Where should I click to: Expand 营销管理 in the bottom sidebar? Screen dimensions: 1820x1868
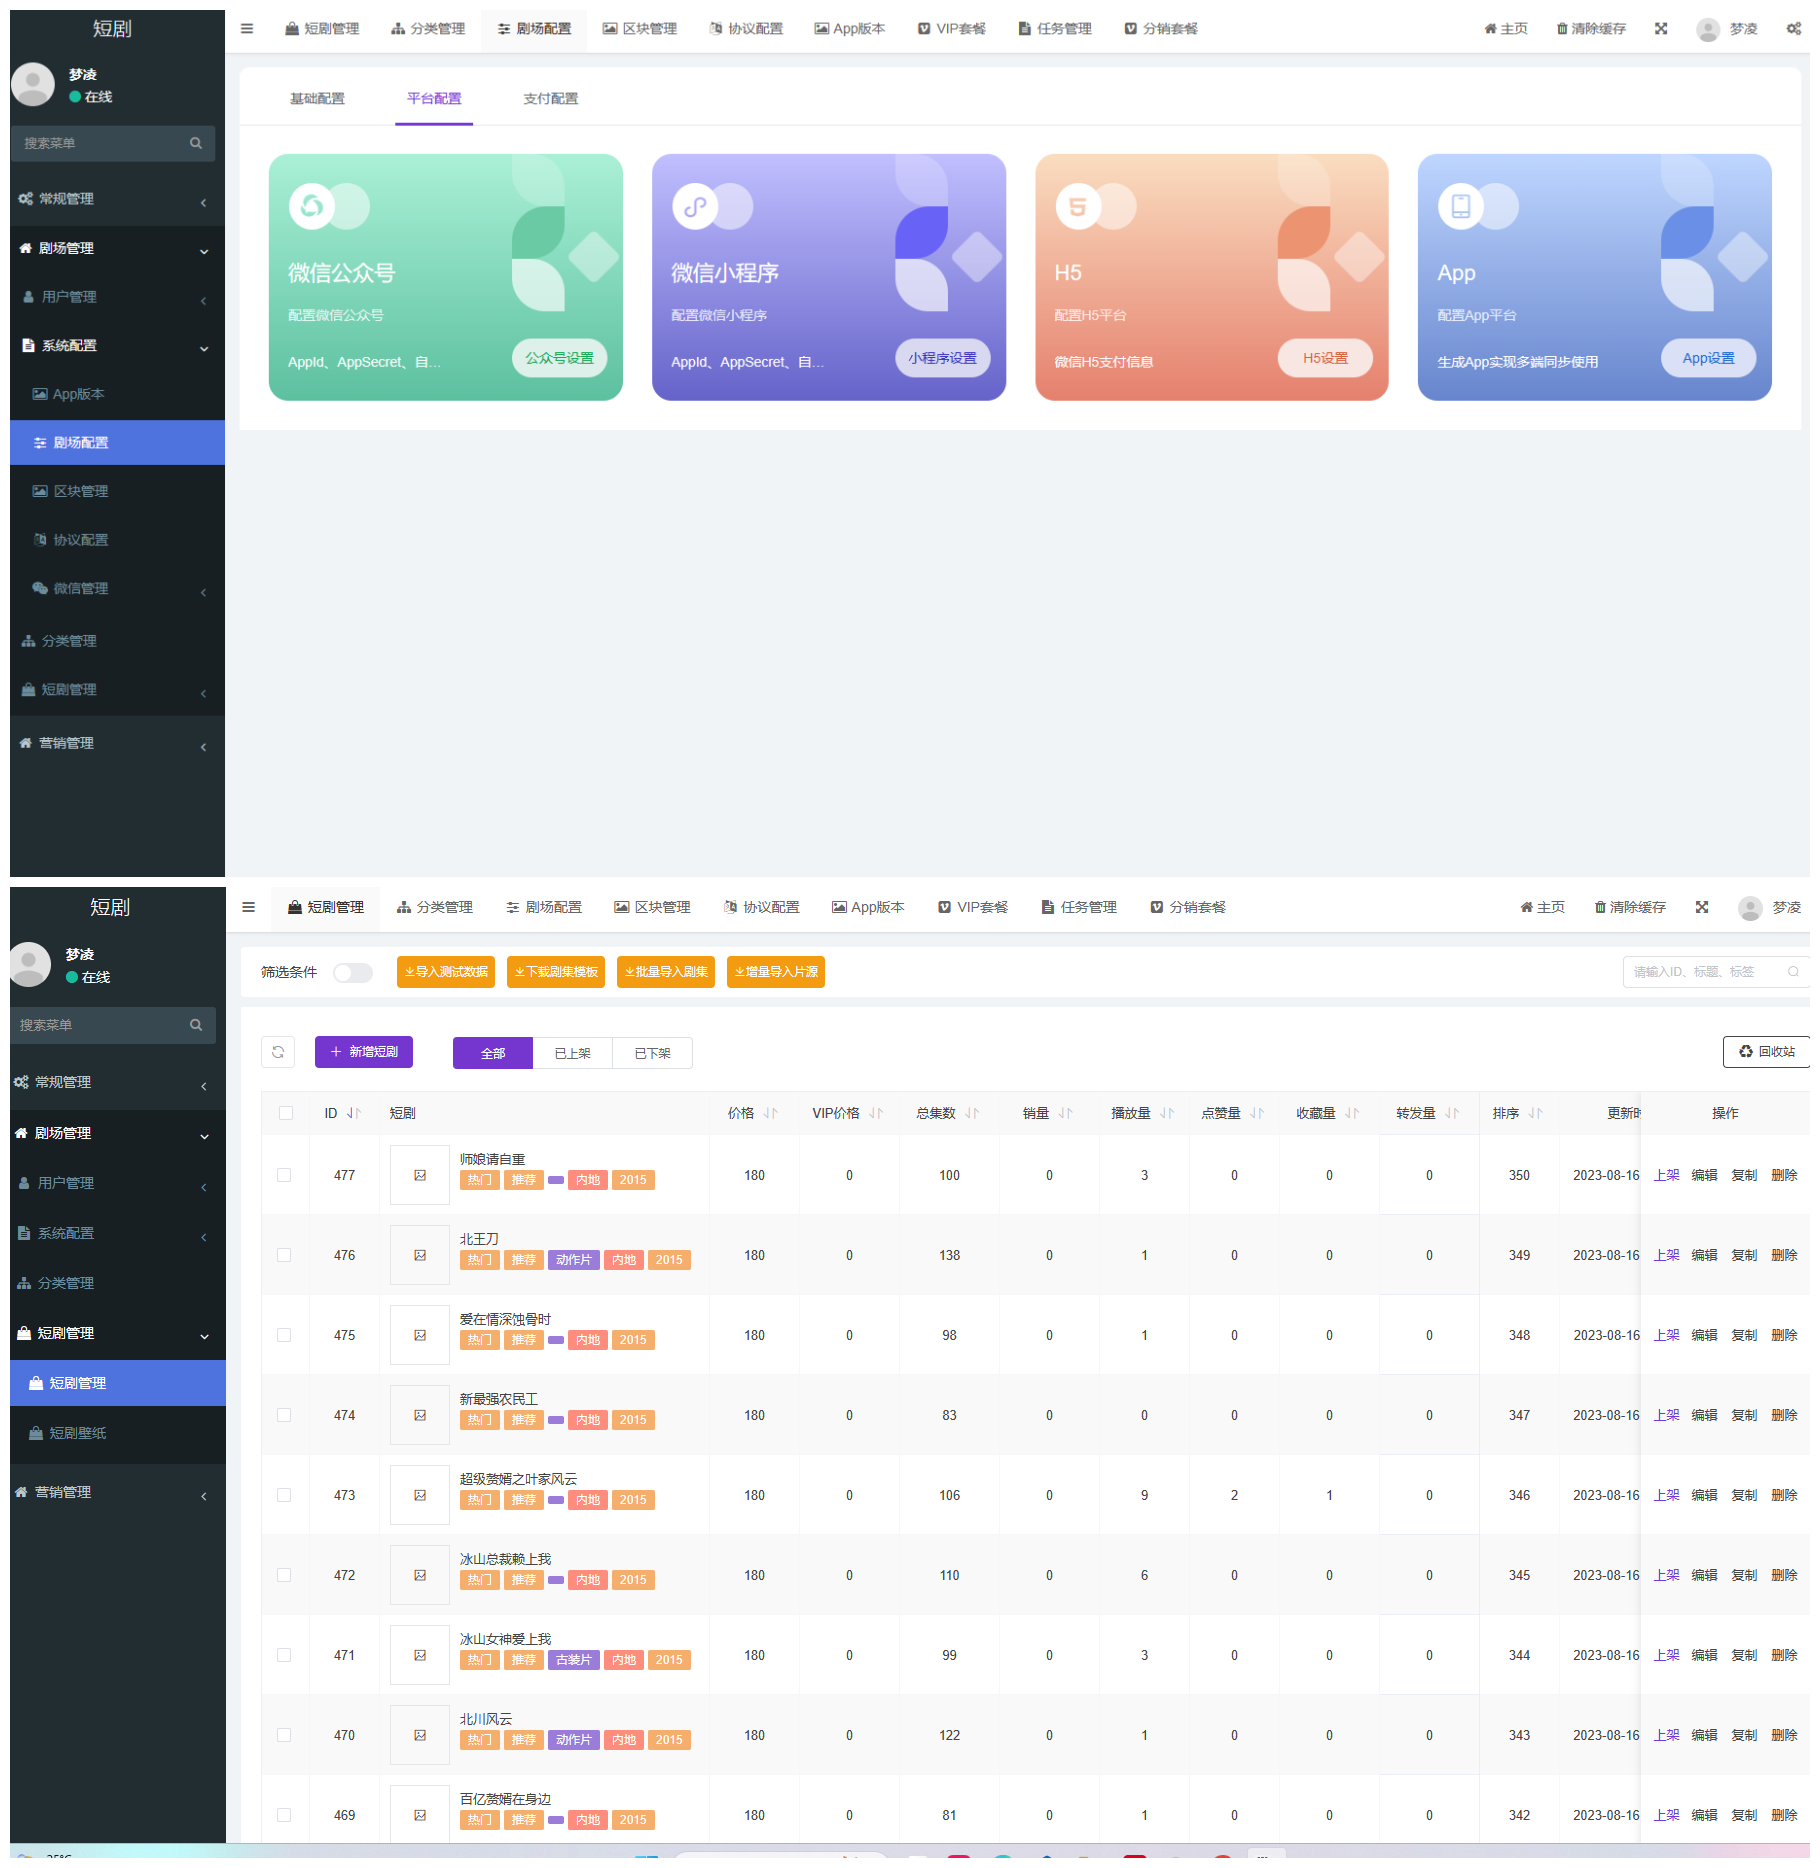pos(112,1492)
